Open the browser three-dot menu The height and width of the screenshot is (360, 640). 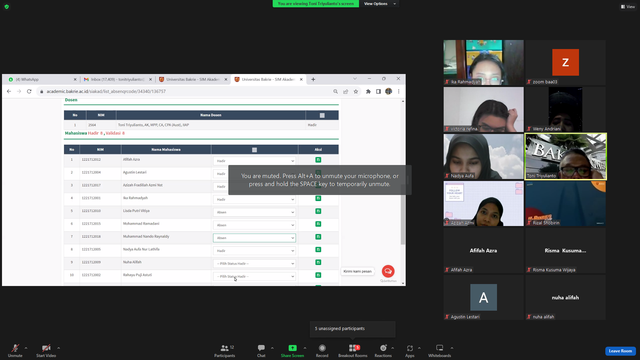pos(399,91)
